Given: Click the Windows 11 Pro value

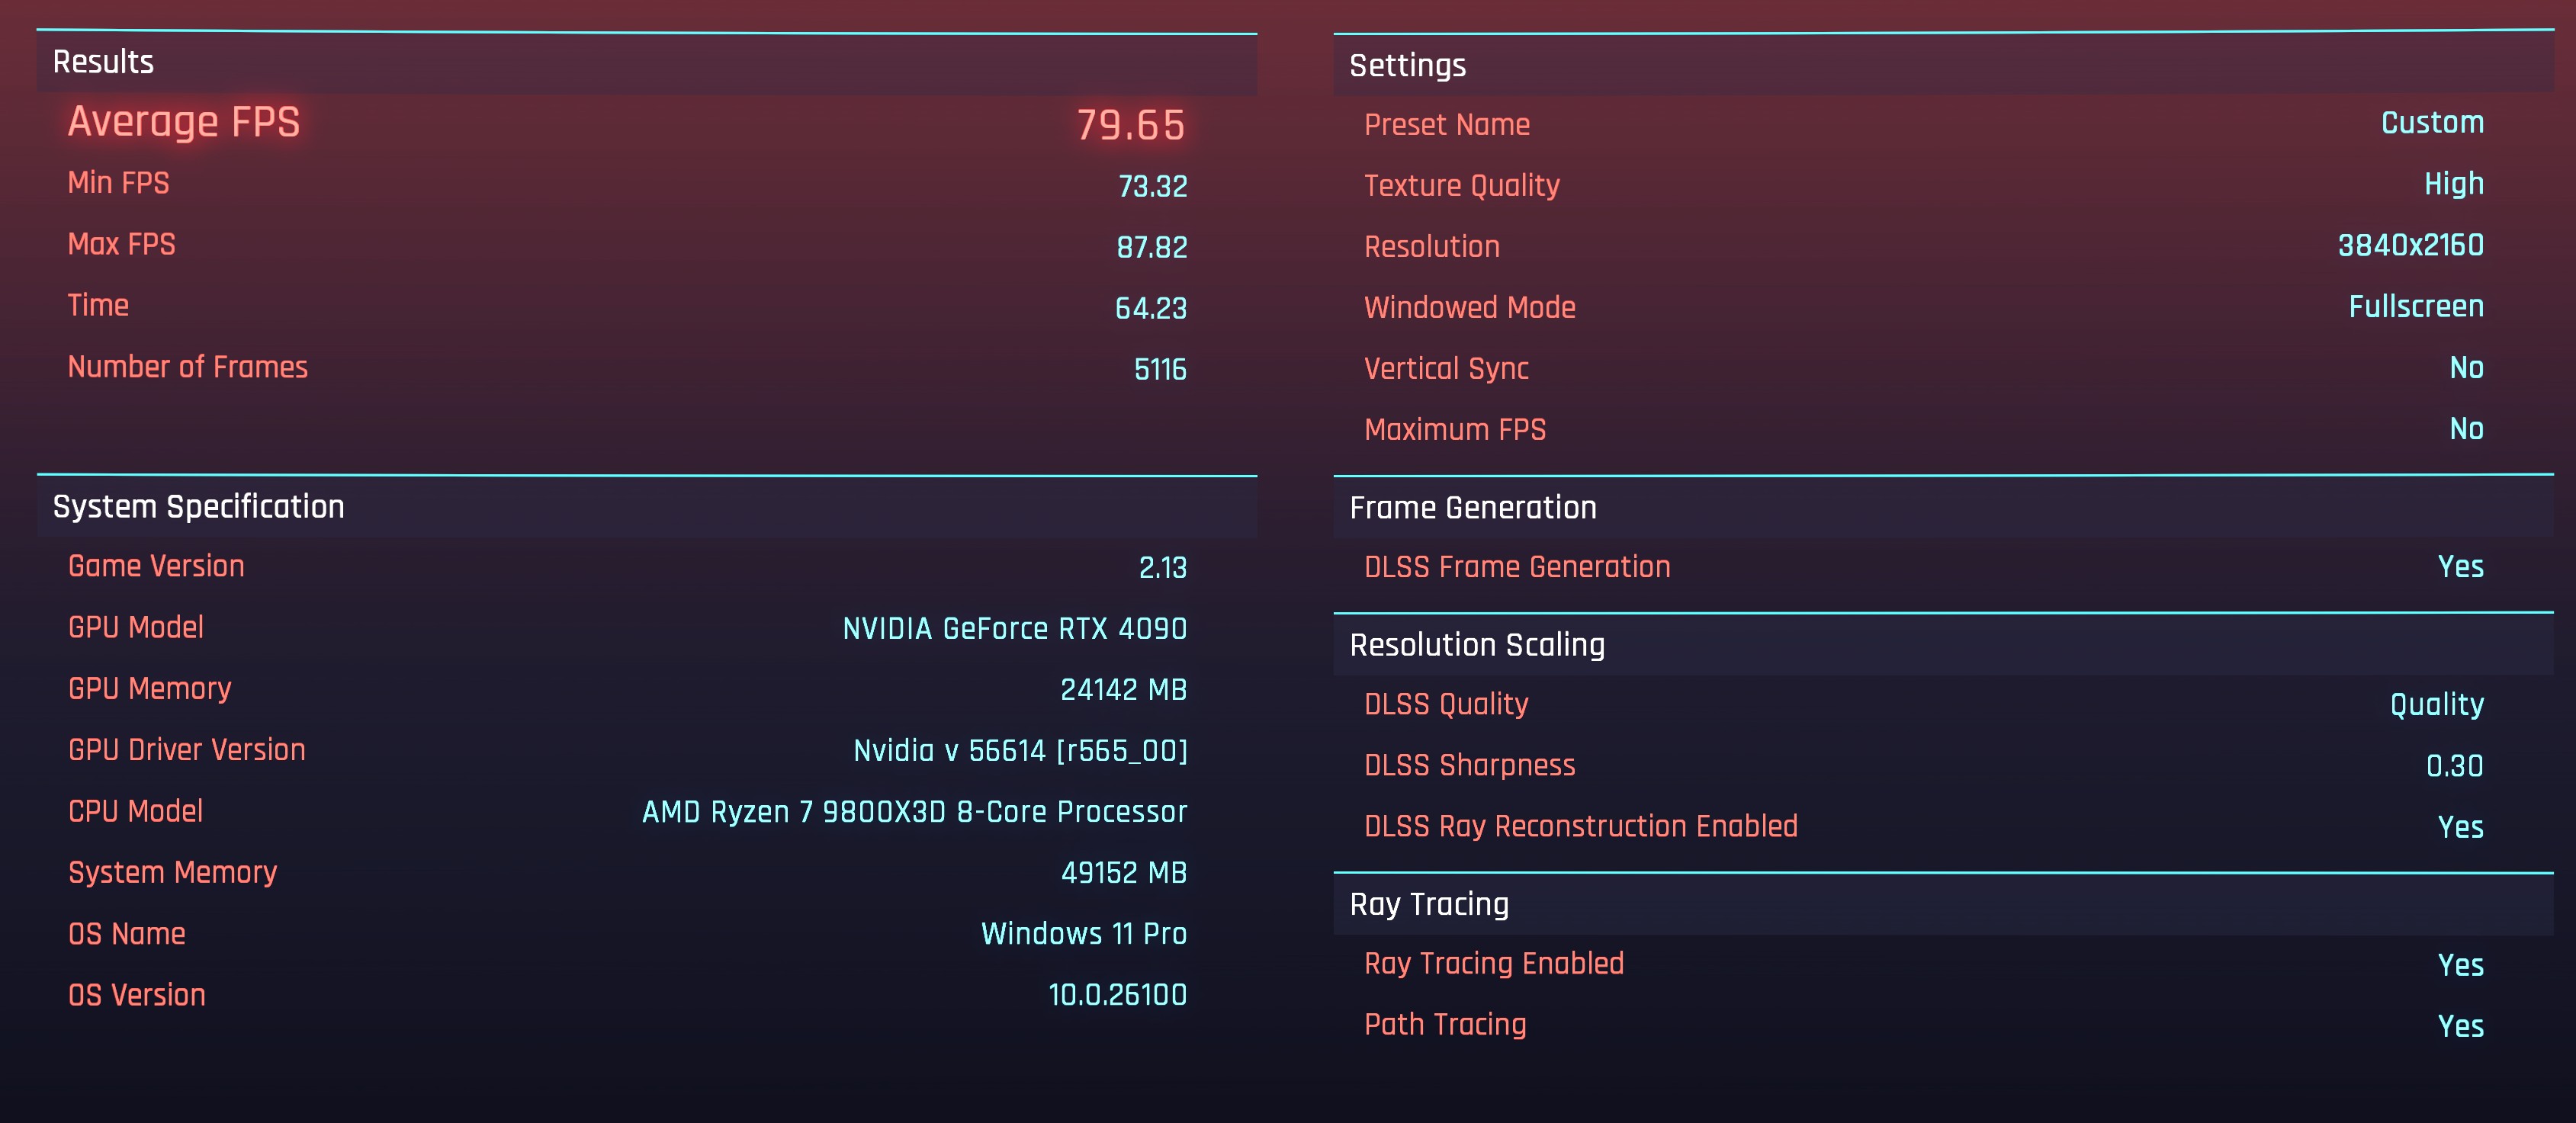Looking at the screenshot, I should [1084, 934].
